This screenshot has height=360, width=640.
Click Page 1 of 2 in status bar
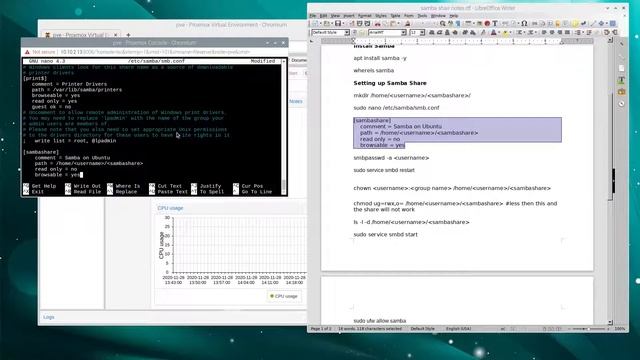[x=321, y=329]
